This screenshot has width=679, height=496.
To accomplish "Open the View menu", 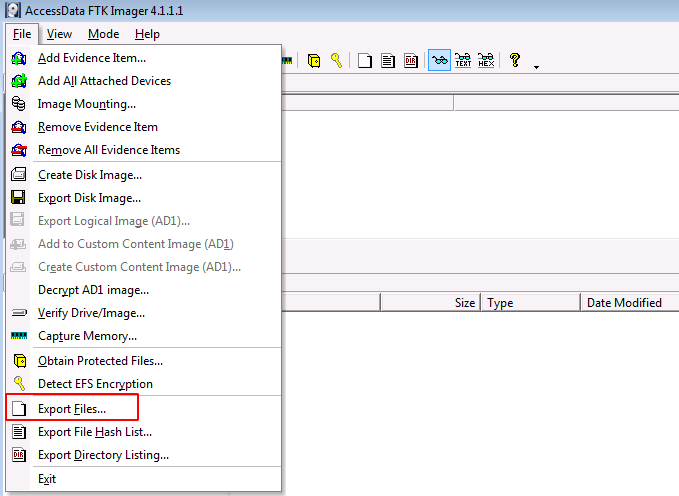I will 59,34.
